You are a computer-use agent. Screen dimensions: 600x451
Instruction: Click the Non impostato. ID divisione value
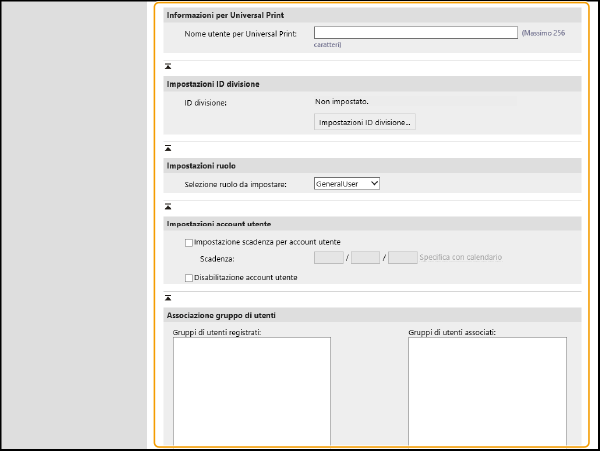[x=341, y=102]
